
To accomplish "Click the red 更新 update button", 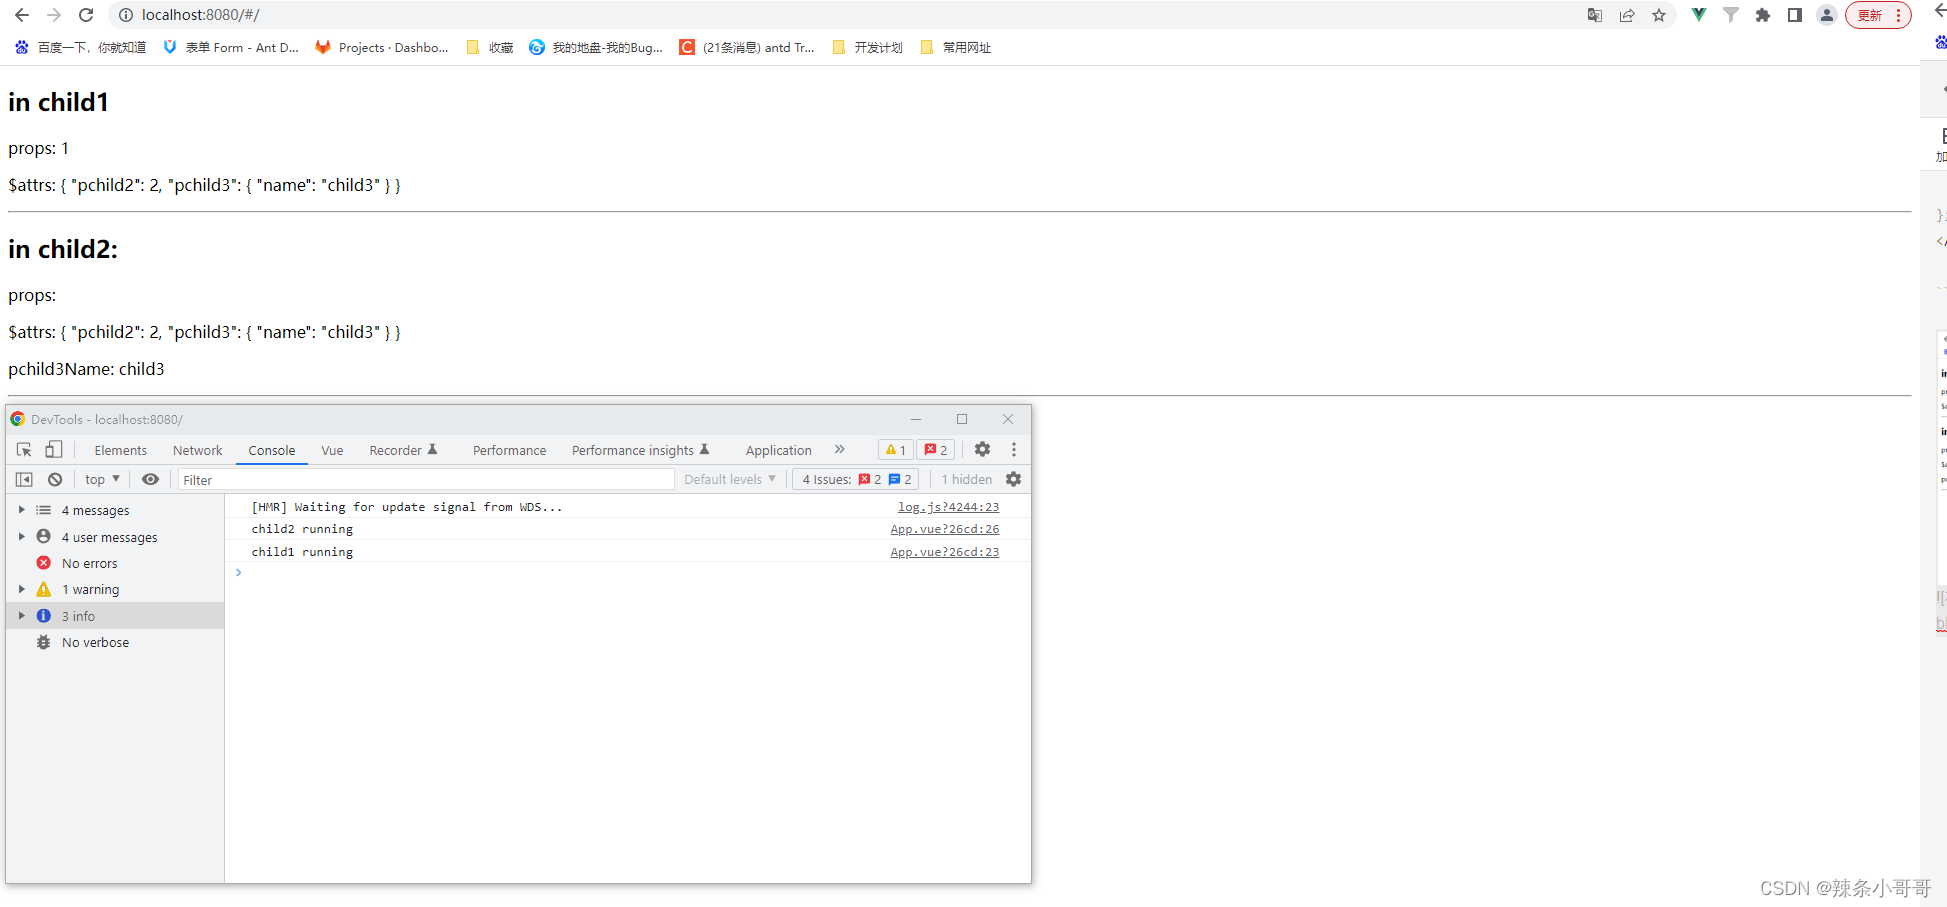I will click(x=1878, y=15).
